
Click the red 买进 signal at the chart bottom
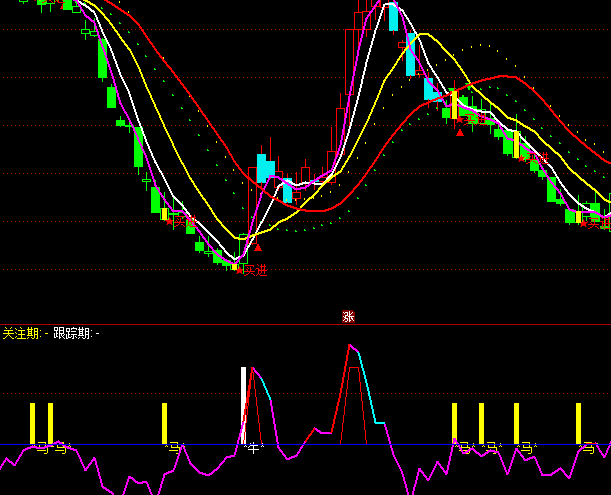coord(255,269)
